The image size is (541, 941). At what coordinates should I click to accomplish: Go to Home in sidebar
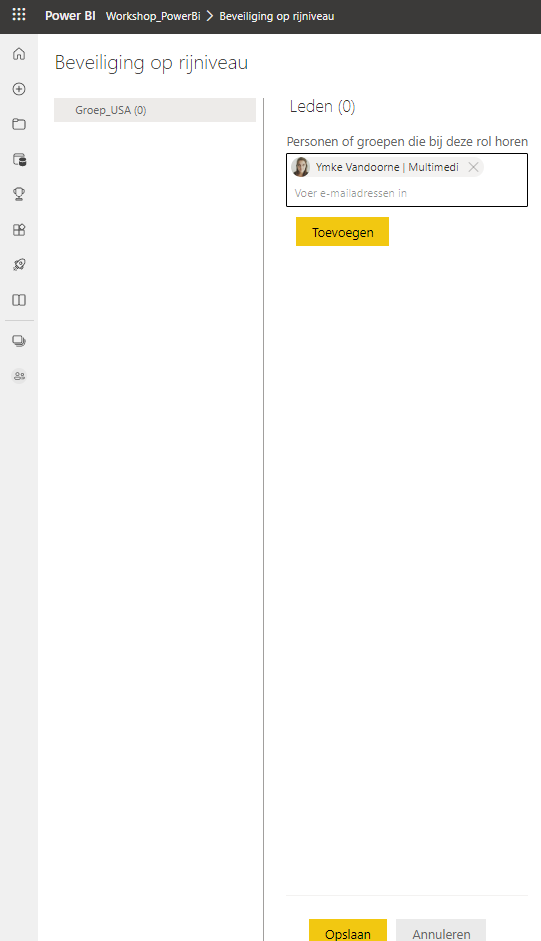pyautogui.click(x=19, y=54)
